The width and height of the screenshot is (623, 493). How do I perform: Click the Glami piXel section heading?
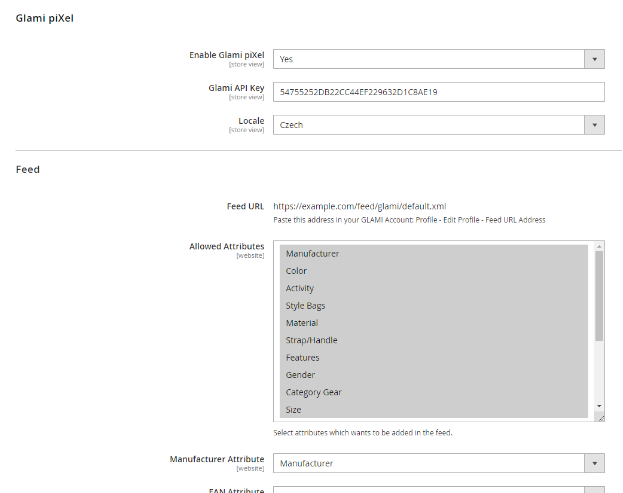tap(44, 18)
